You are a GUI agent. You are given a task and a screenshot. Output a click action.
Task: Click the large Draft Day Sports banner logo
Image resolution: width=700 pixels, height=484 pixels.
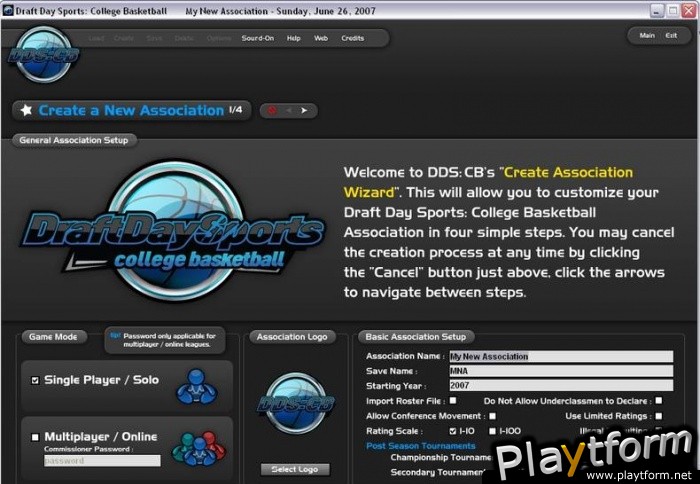(174, 234)
